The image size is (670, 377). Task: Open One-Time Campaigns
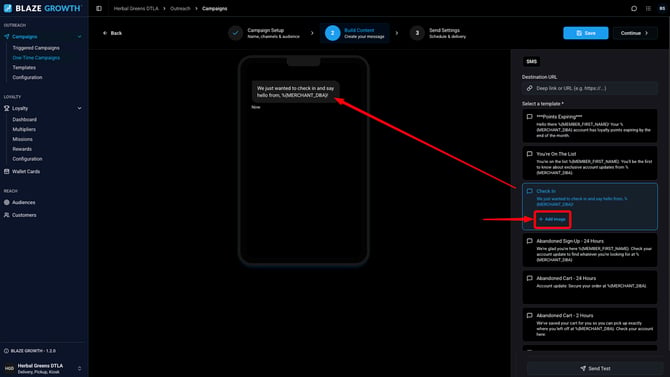36,58
